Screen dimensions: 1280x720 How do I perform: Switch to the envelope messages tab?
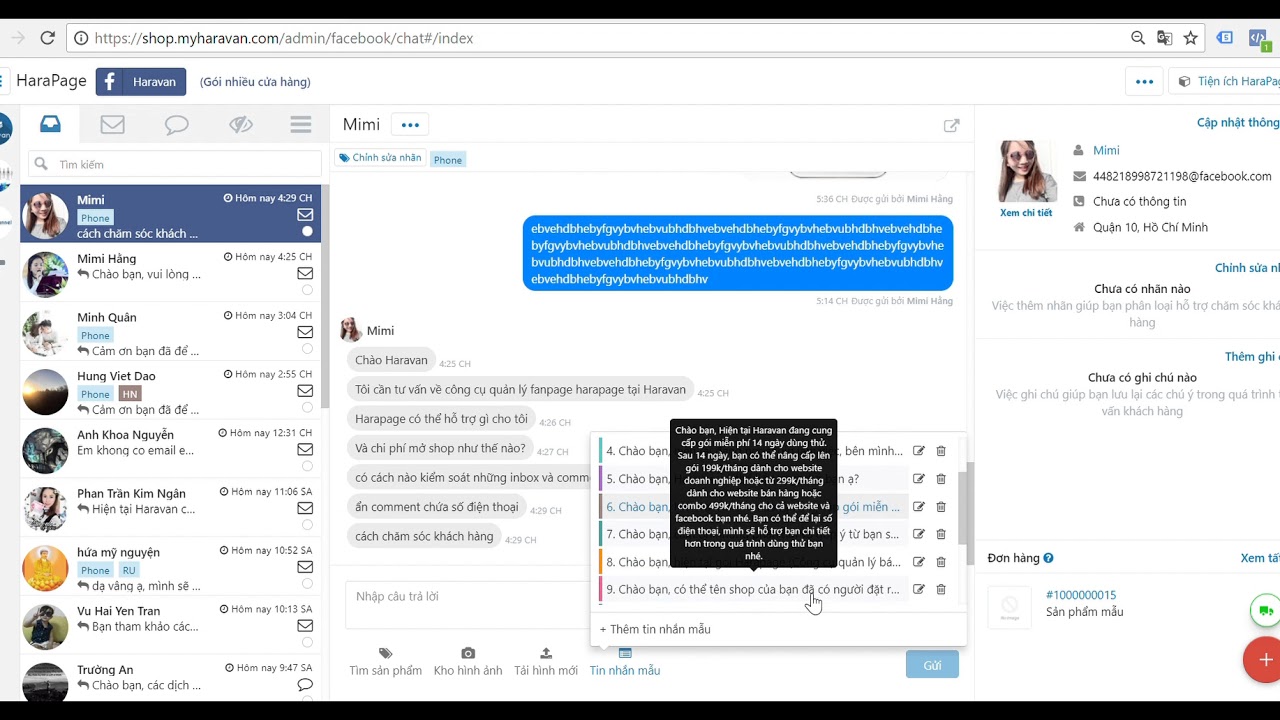113,124
